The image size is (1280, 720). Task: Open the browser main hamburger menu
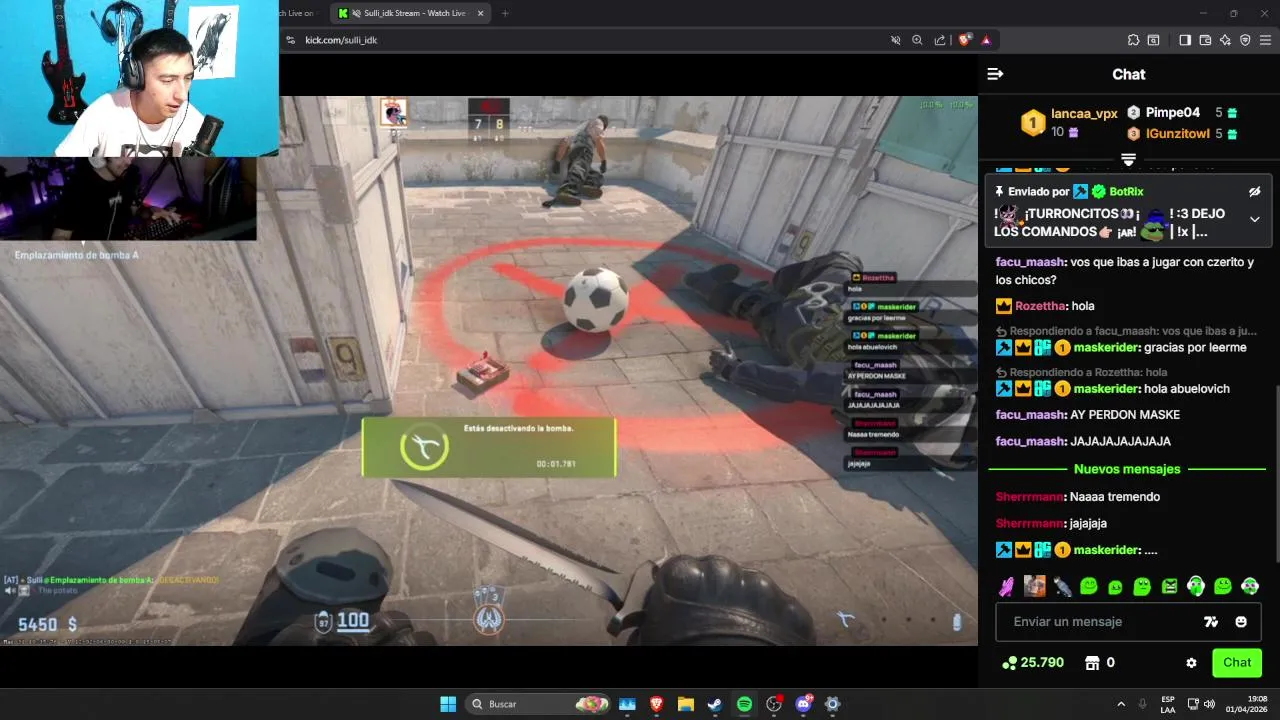pos(1265,40)
